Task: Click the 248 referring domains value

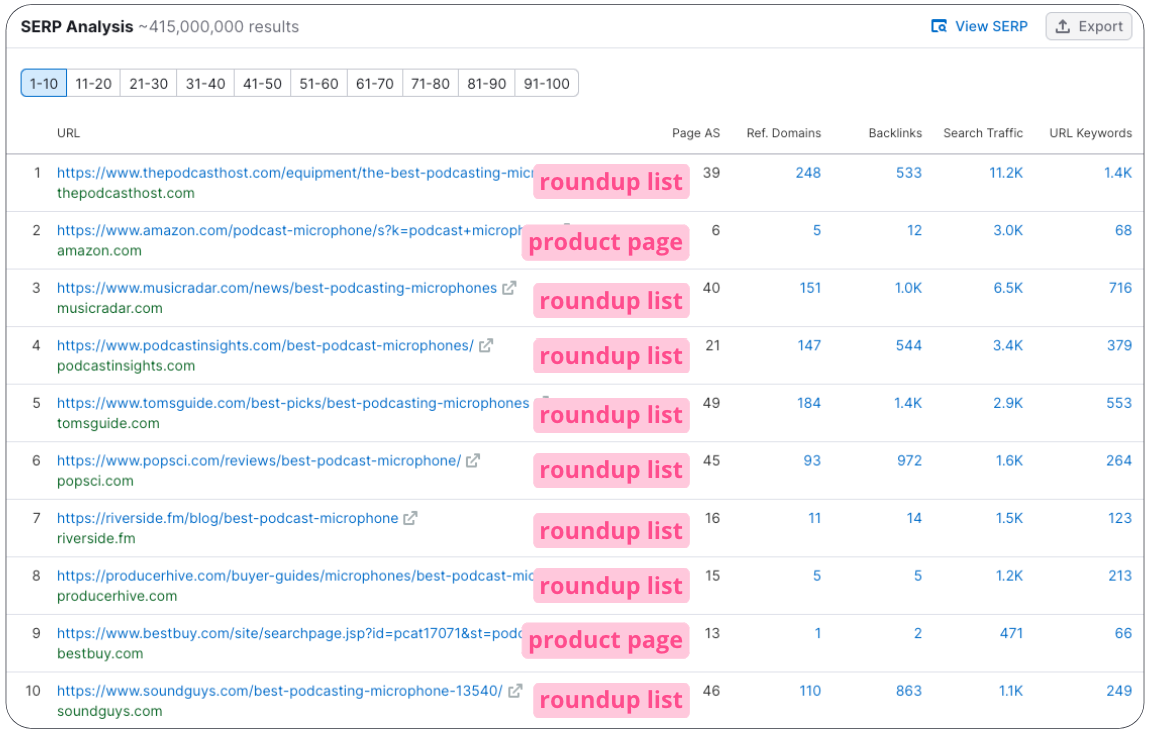Action: pyautogui.click(x=808, y=173)
